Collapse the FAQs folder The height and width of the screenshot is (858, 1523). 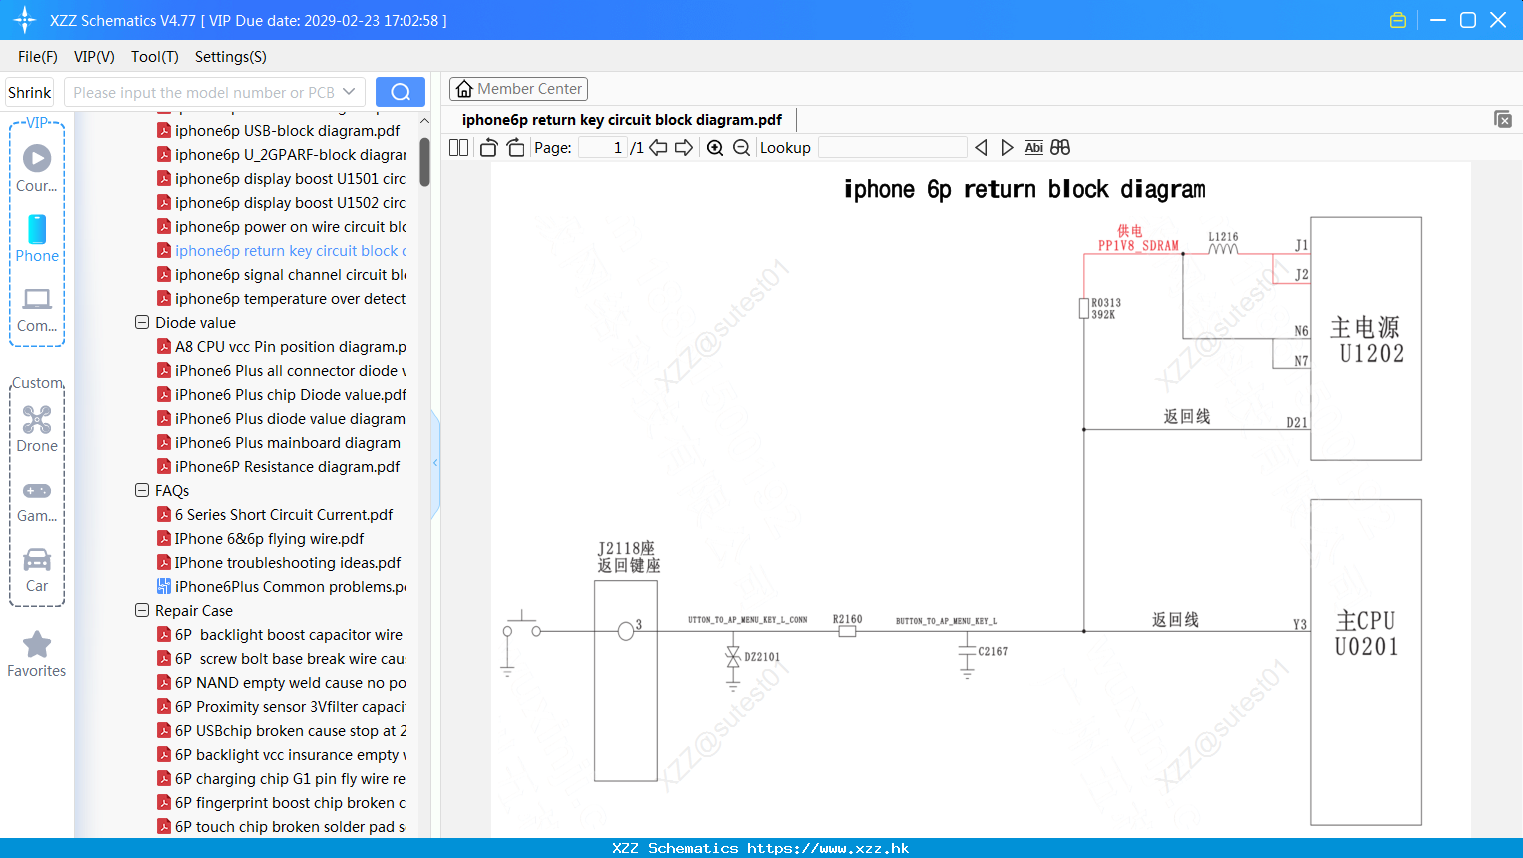point(142,491)
